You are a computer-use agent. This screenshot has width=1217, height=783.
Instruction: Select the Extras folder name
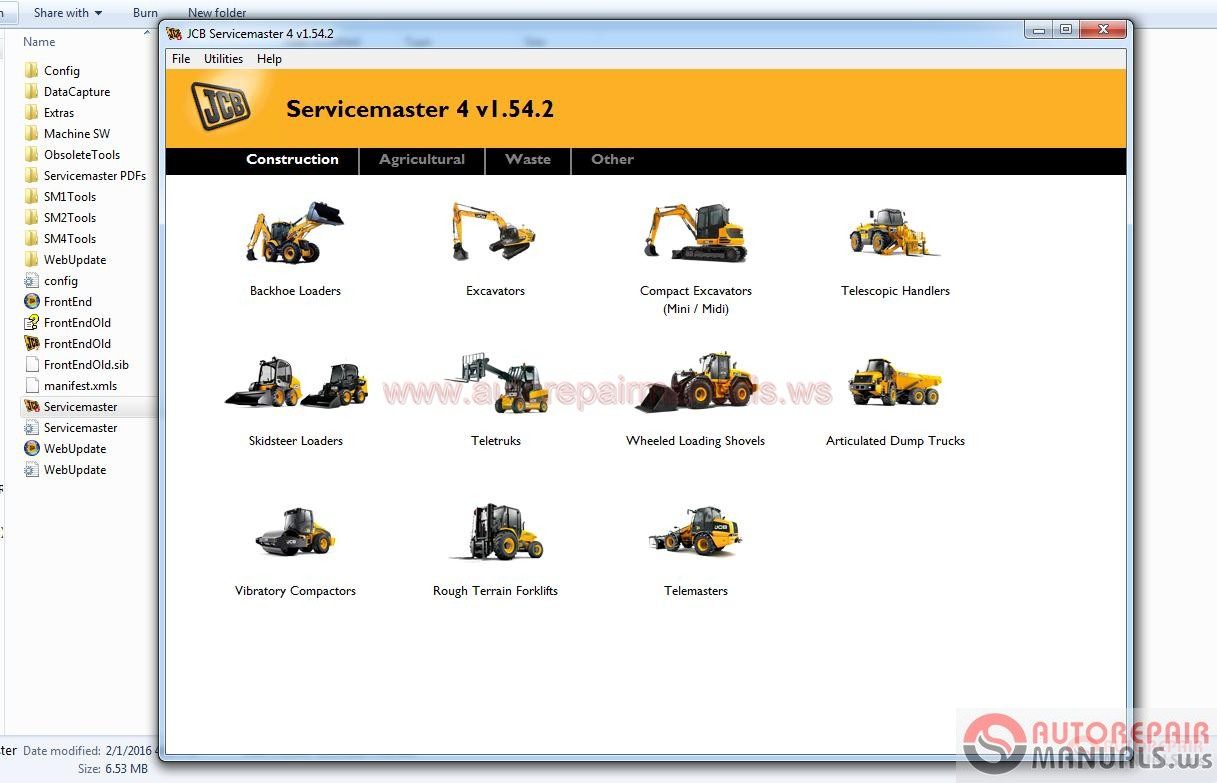(59, 113)
